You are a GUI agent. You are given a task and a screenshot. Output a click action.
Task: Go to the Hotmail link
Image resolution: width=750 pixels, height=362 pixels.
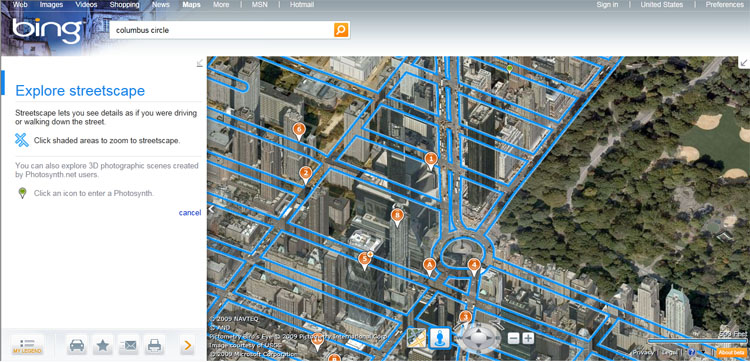(x=302, y=5)
